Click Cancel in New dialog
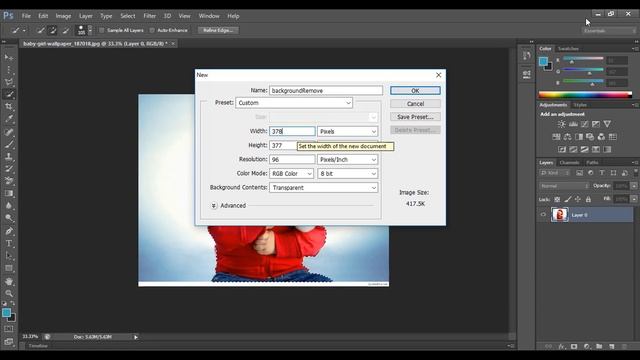640x360 pixels. tap(415, 104)
